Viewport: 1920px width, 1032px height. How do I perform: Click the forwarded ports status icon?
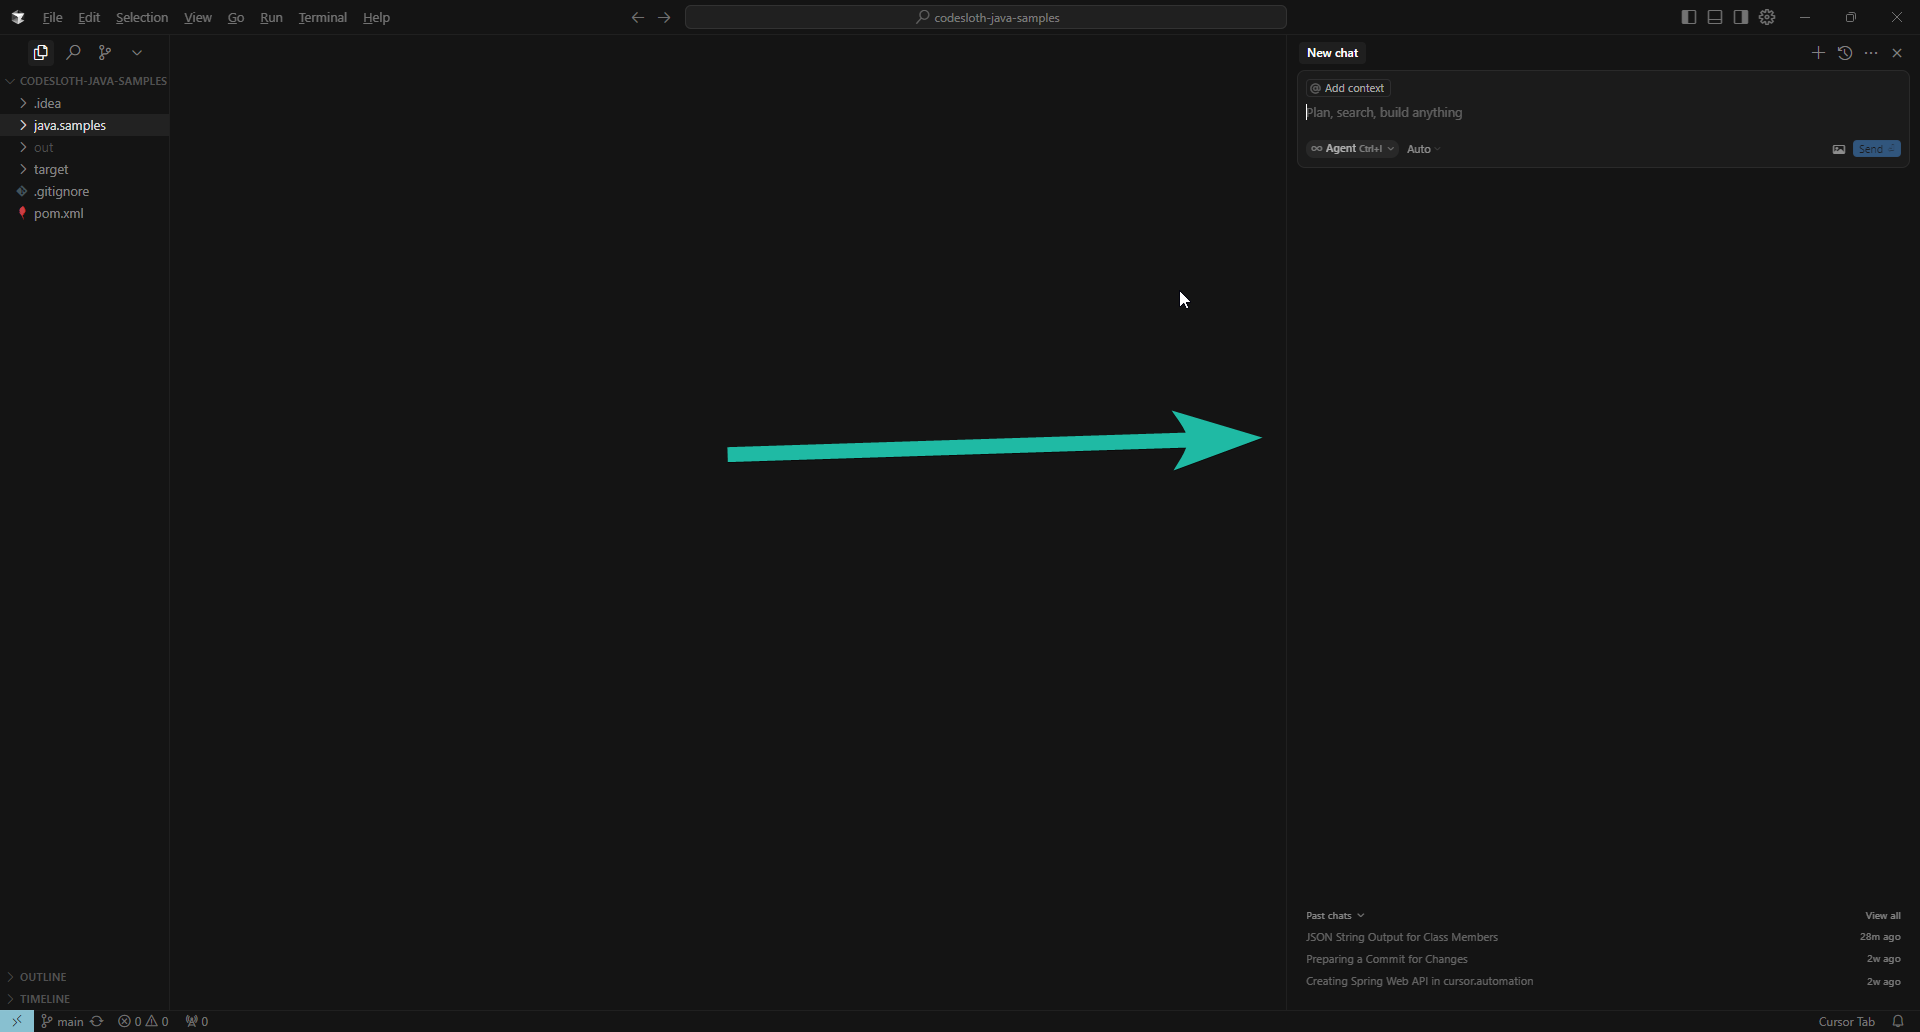click(x=197, y=1021)
